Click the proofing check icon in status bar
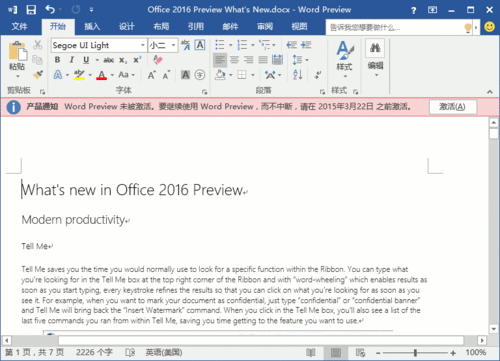This screenshot has height=361, width=500. tap(130, 352)
